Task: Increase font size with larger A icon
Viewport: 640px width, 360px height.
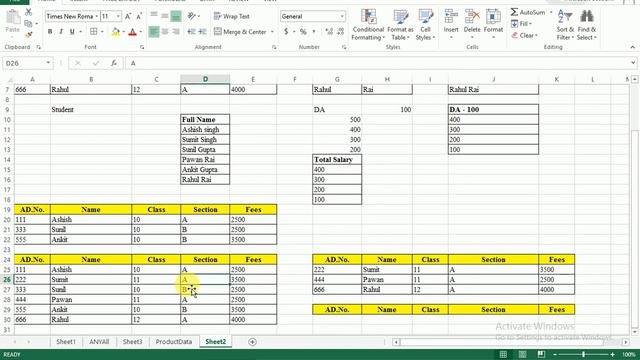Action: [x=128, y=16]
